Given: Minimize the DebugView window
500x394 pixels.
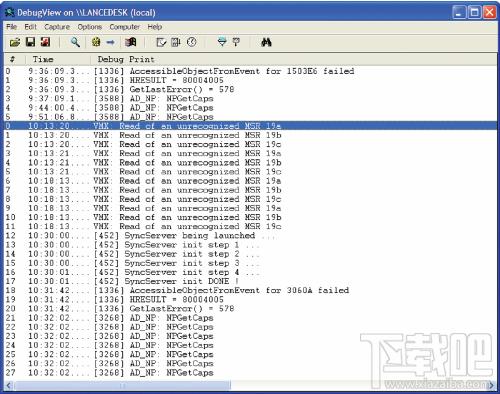Looking at the screenshot, I should tap(459, 13).
